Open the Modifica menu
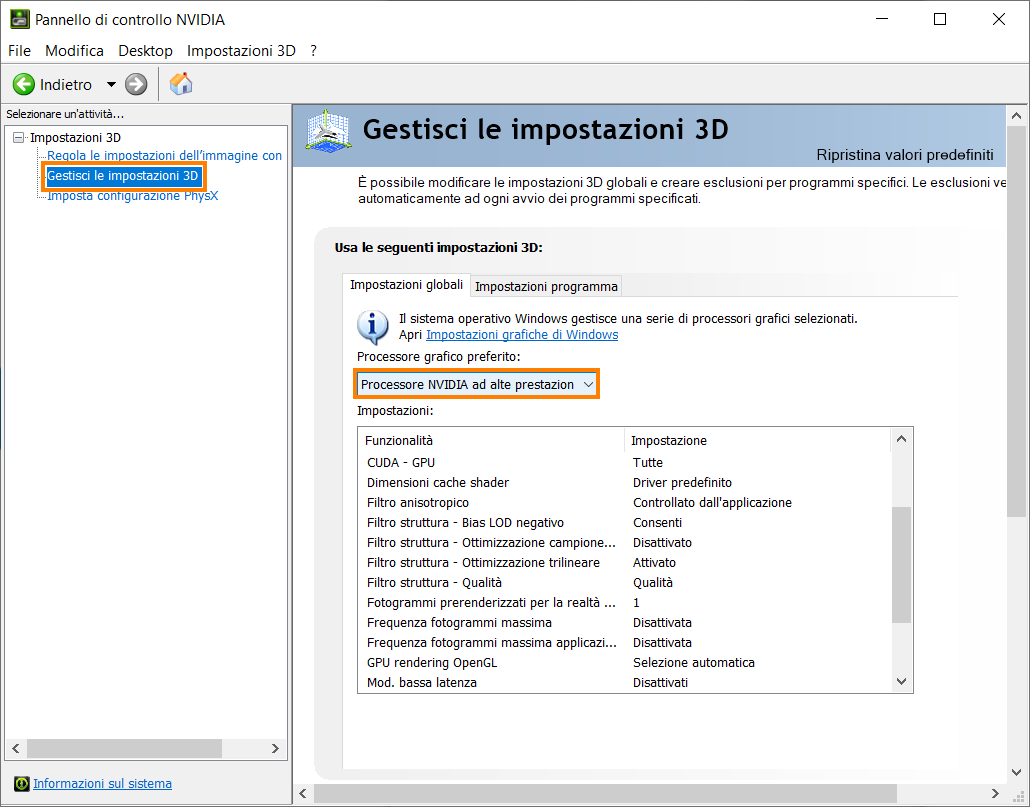The width and height of the screenshot is (1030, 807). pos(74,50)
